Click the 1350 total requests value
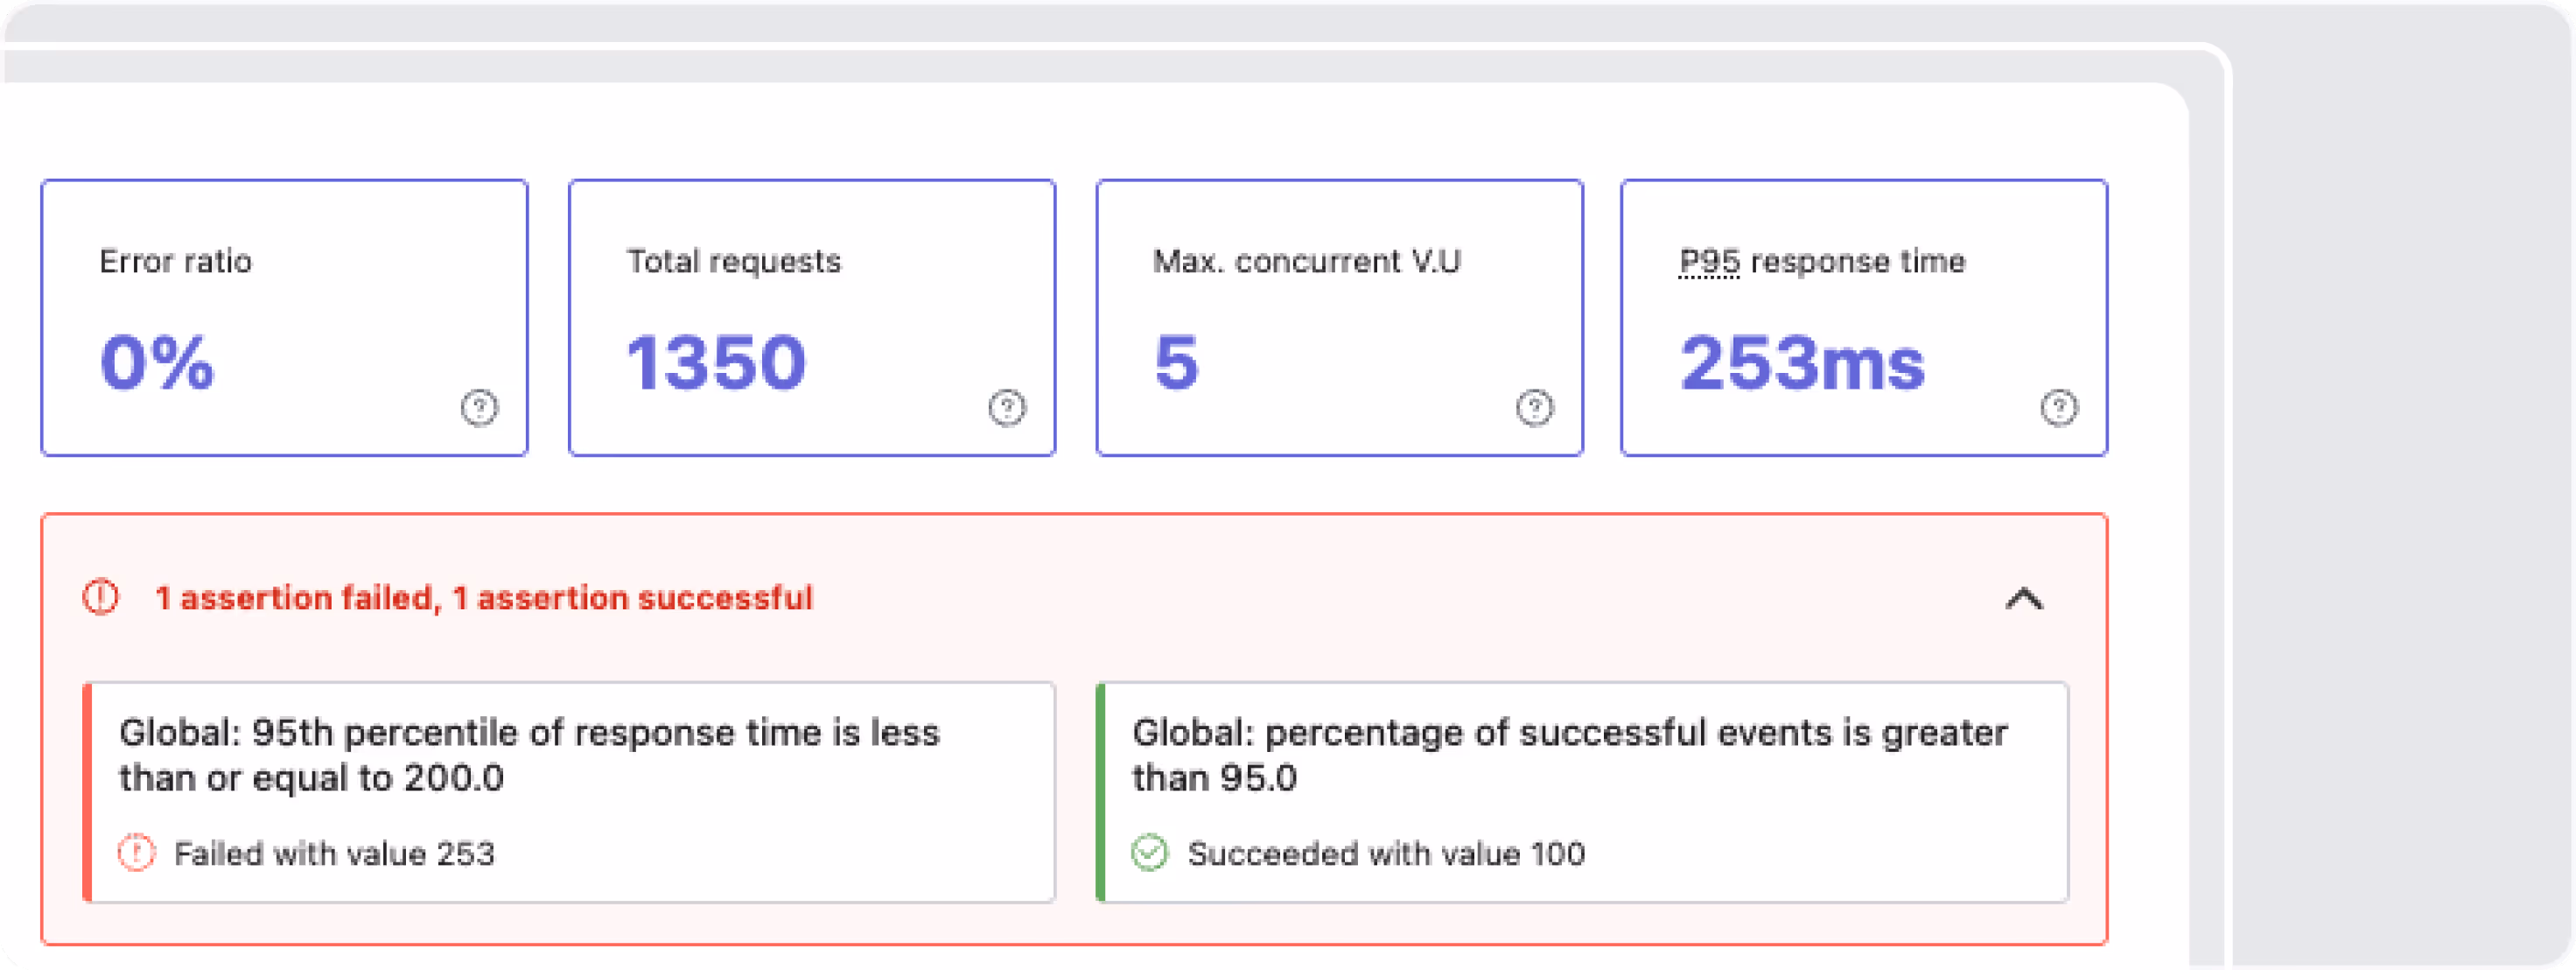The height and width of the screenshot is (970, 2576). tap(716, 362)
